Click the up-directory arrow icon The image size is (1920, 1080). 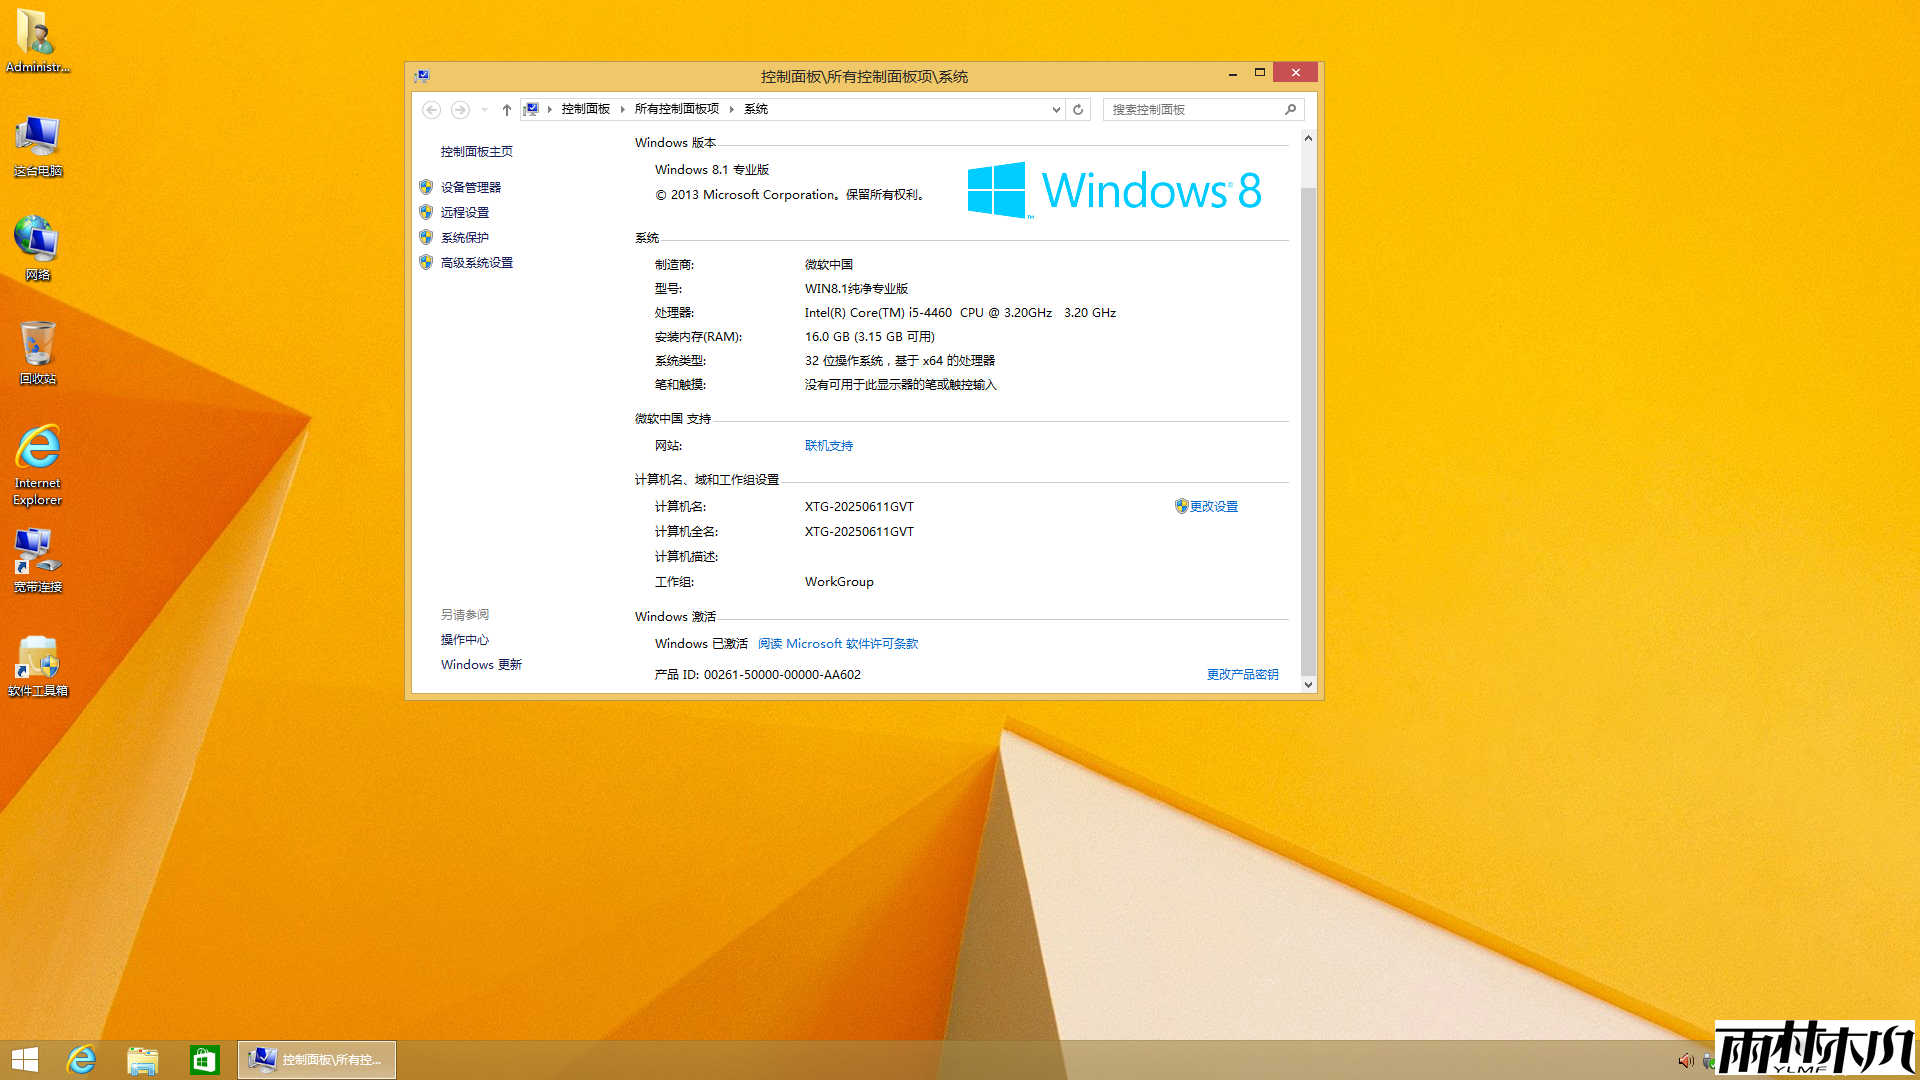coord(507,110)
